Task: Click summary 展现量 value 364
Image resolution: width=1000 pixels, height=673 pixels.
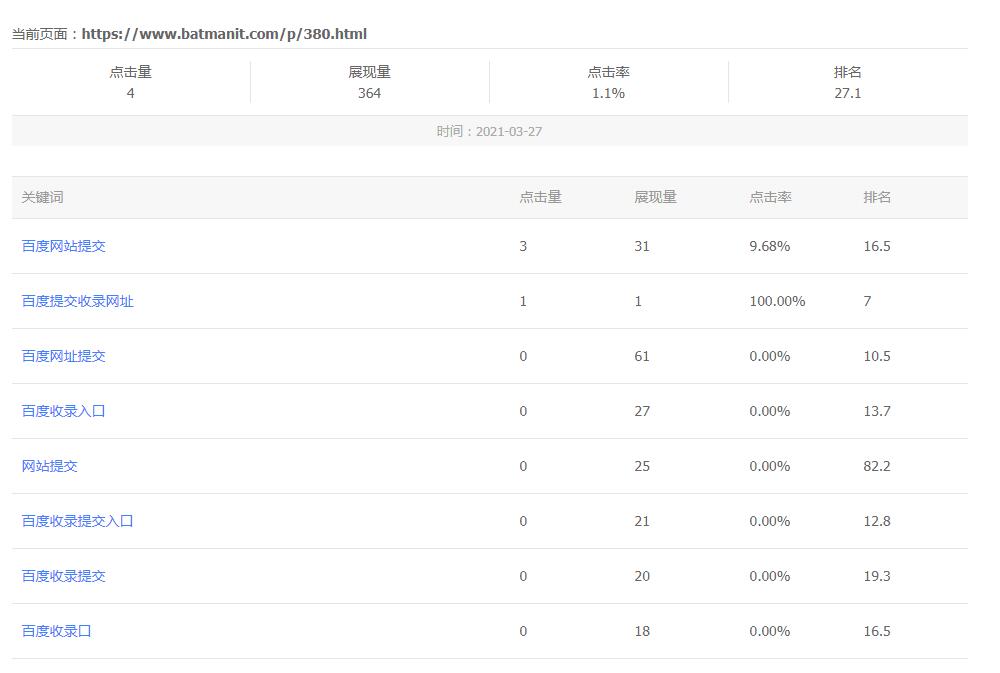Action: click(x=369, y=93)
